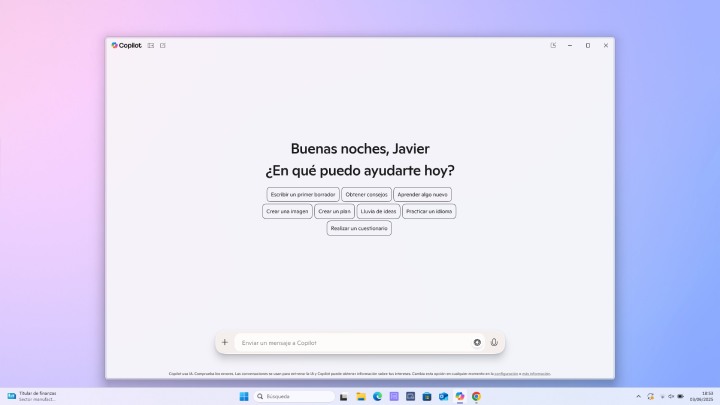Screen dimensions: 720x405
Task: Maximize the Copilot window
Action: tap(588, 45)
